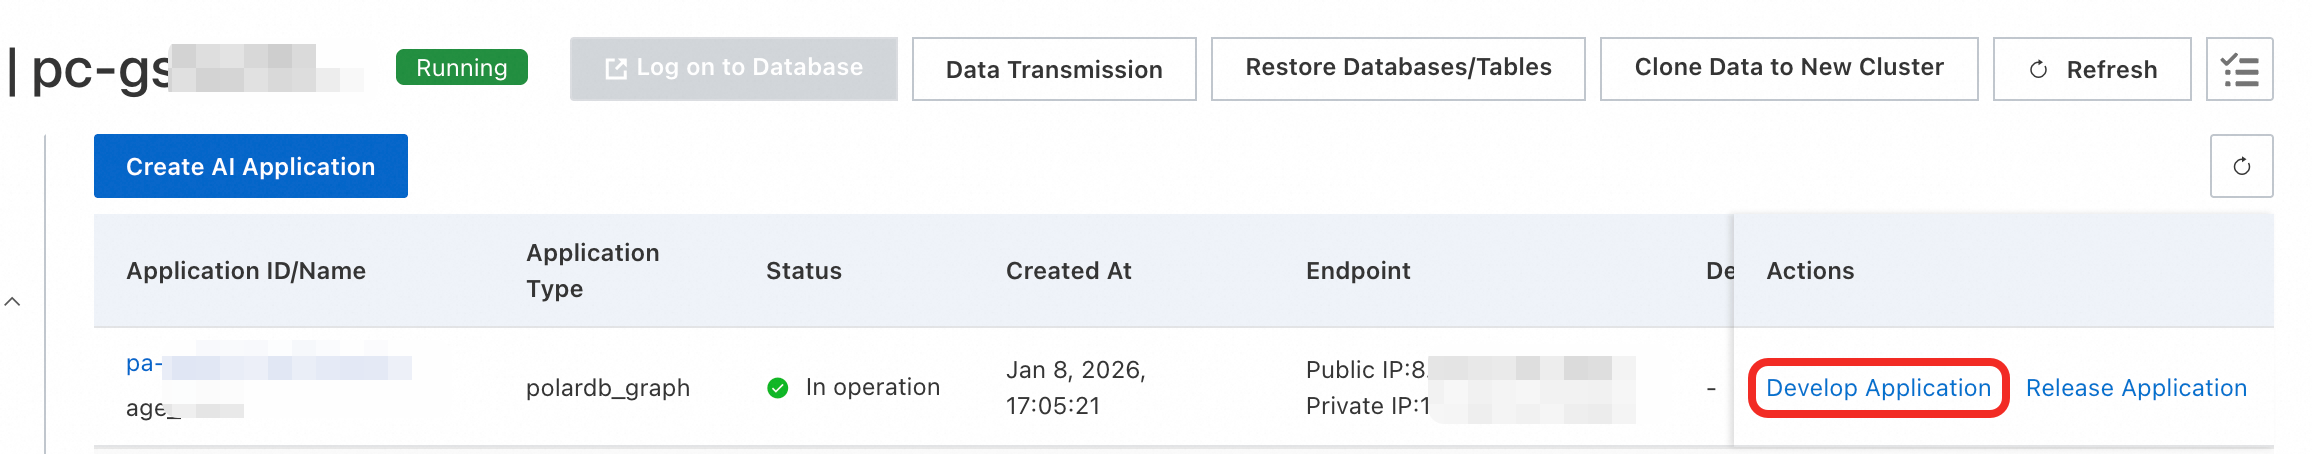Click the Endpoint column header
The width and height of the screenshot is (2312, 454).
(1357, 271)
